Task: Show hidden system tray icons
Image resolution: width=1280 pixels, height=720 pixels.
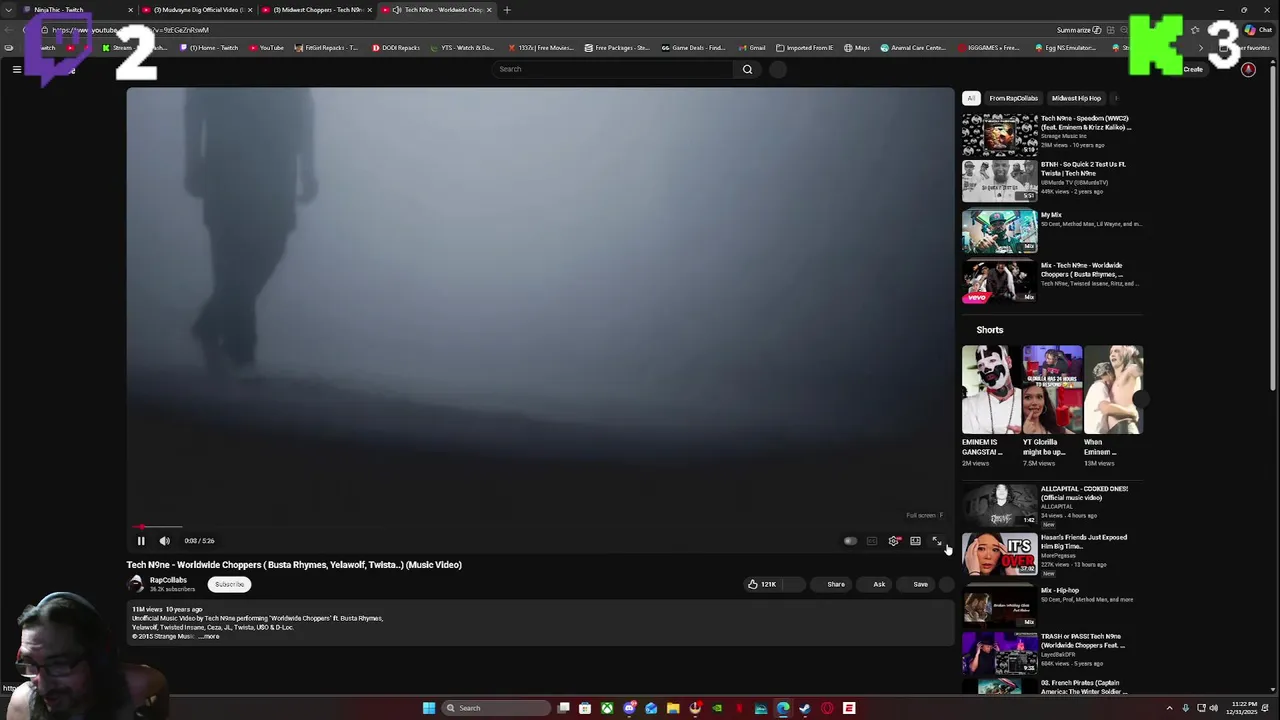Action: click(1169, 708)
